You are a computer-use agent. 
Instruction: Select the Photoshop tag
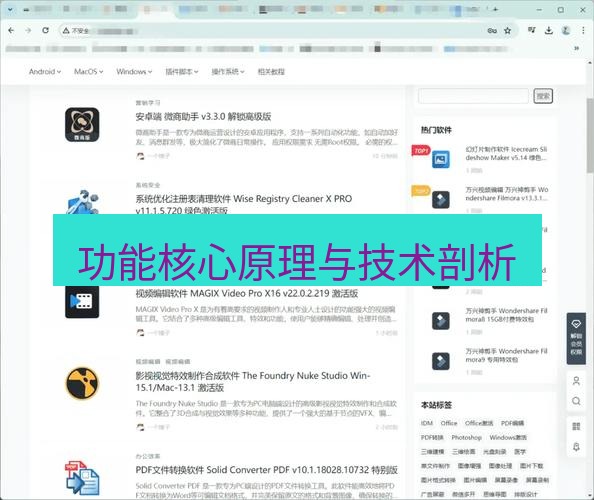point(466,438)
